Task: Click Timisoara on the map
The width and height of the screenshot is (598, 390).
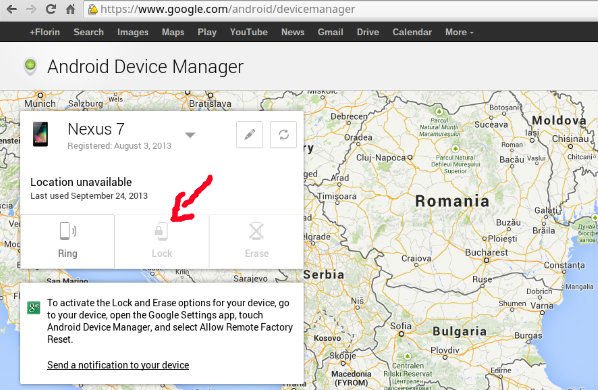Action: (337, 196)
